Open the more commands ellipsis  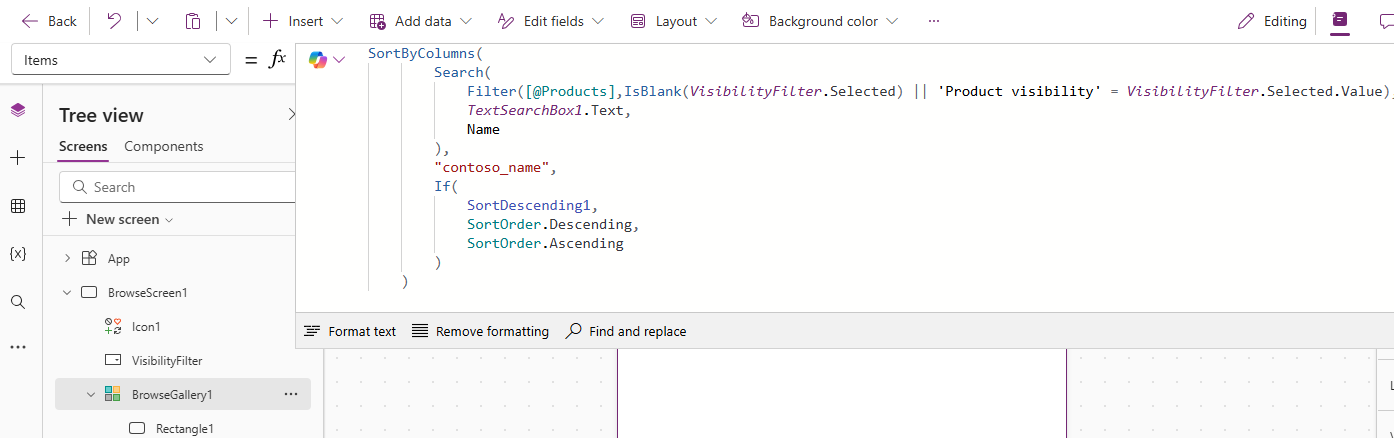933,21
